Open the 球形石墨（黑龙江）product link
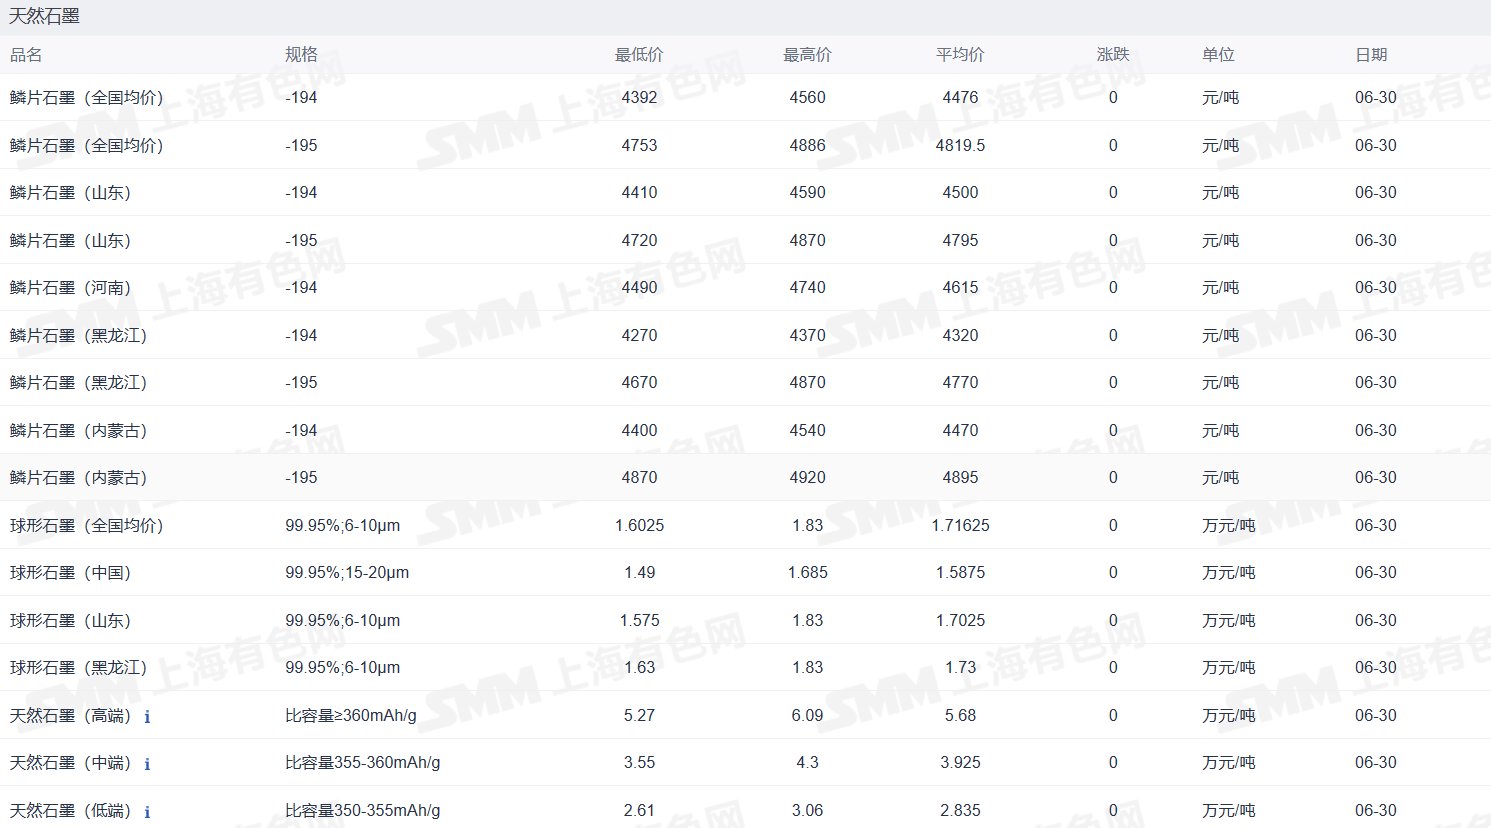The image size is (1491, 828). (x=79, y=667)
